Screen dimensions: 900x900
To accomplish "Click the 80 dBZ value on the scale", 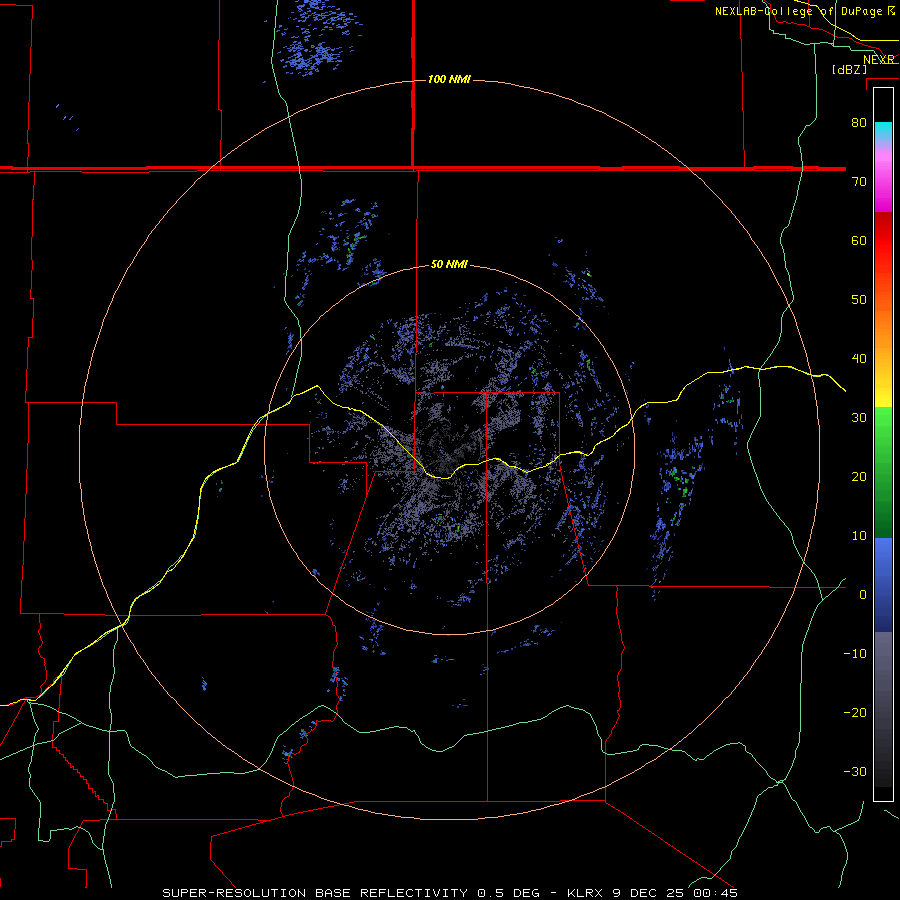I will pos(859,123).
